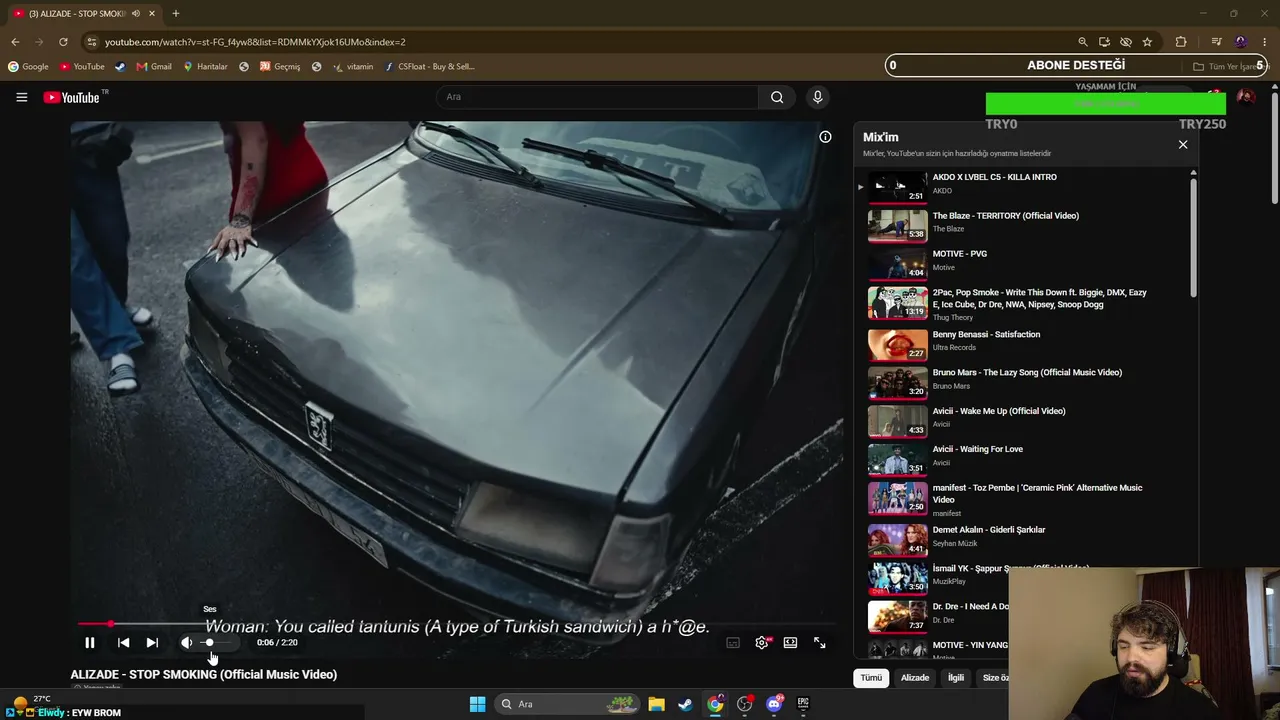This screenshot has height=720, width=1280.
Task: Play manifest - Toz Pembe video
Action: (x=897, y=497)
